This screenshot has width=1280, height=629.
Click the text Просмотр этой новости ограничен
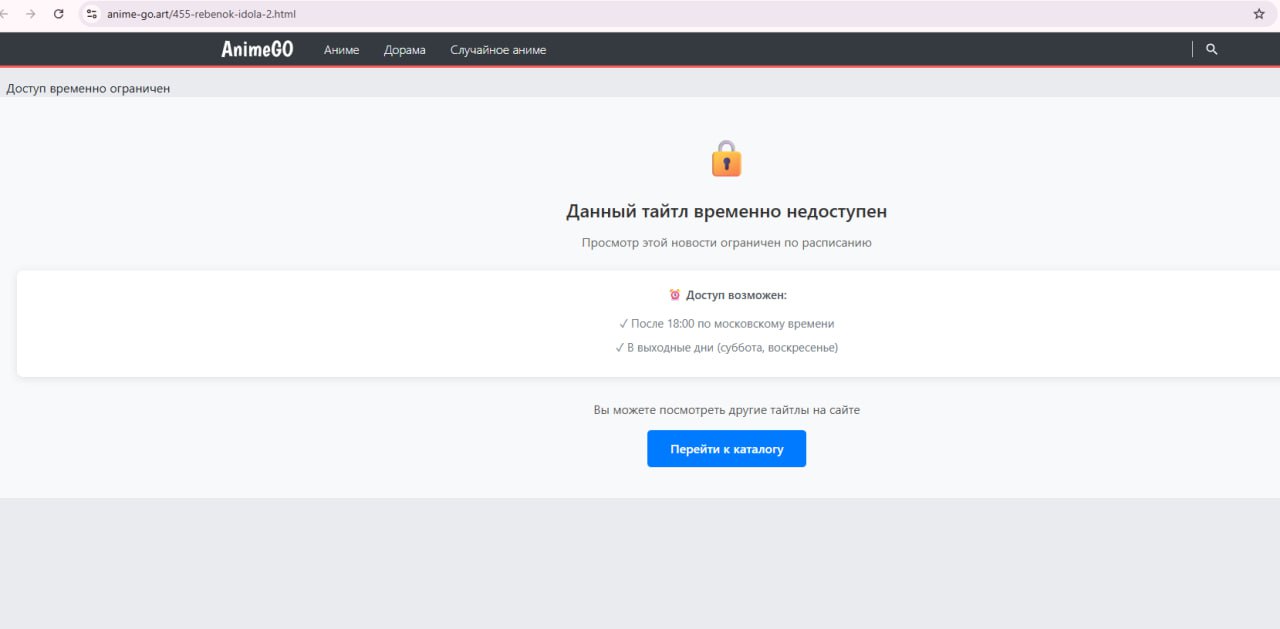(x=689, y=242)
